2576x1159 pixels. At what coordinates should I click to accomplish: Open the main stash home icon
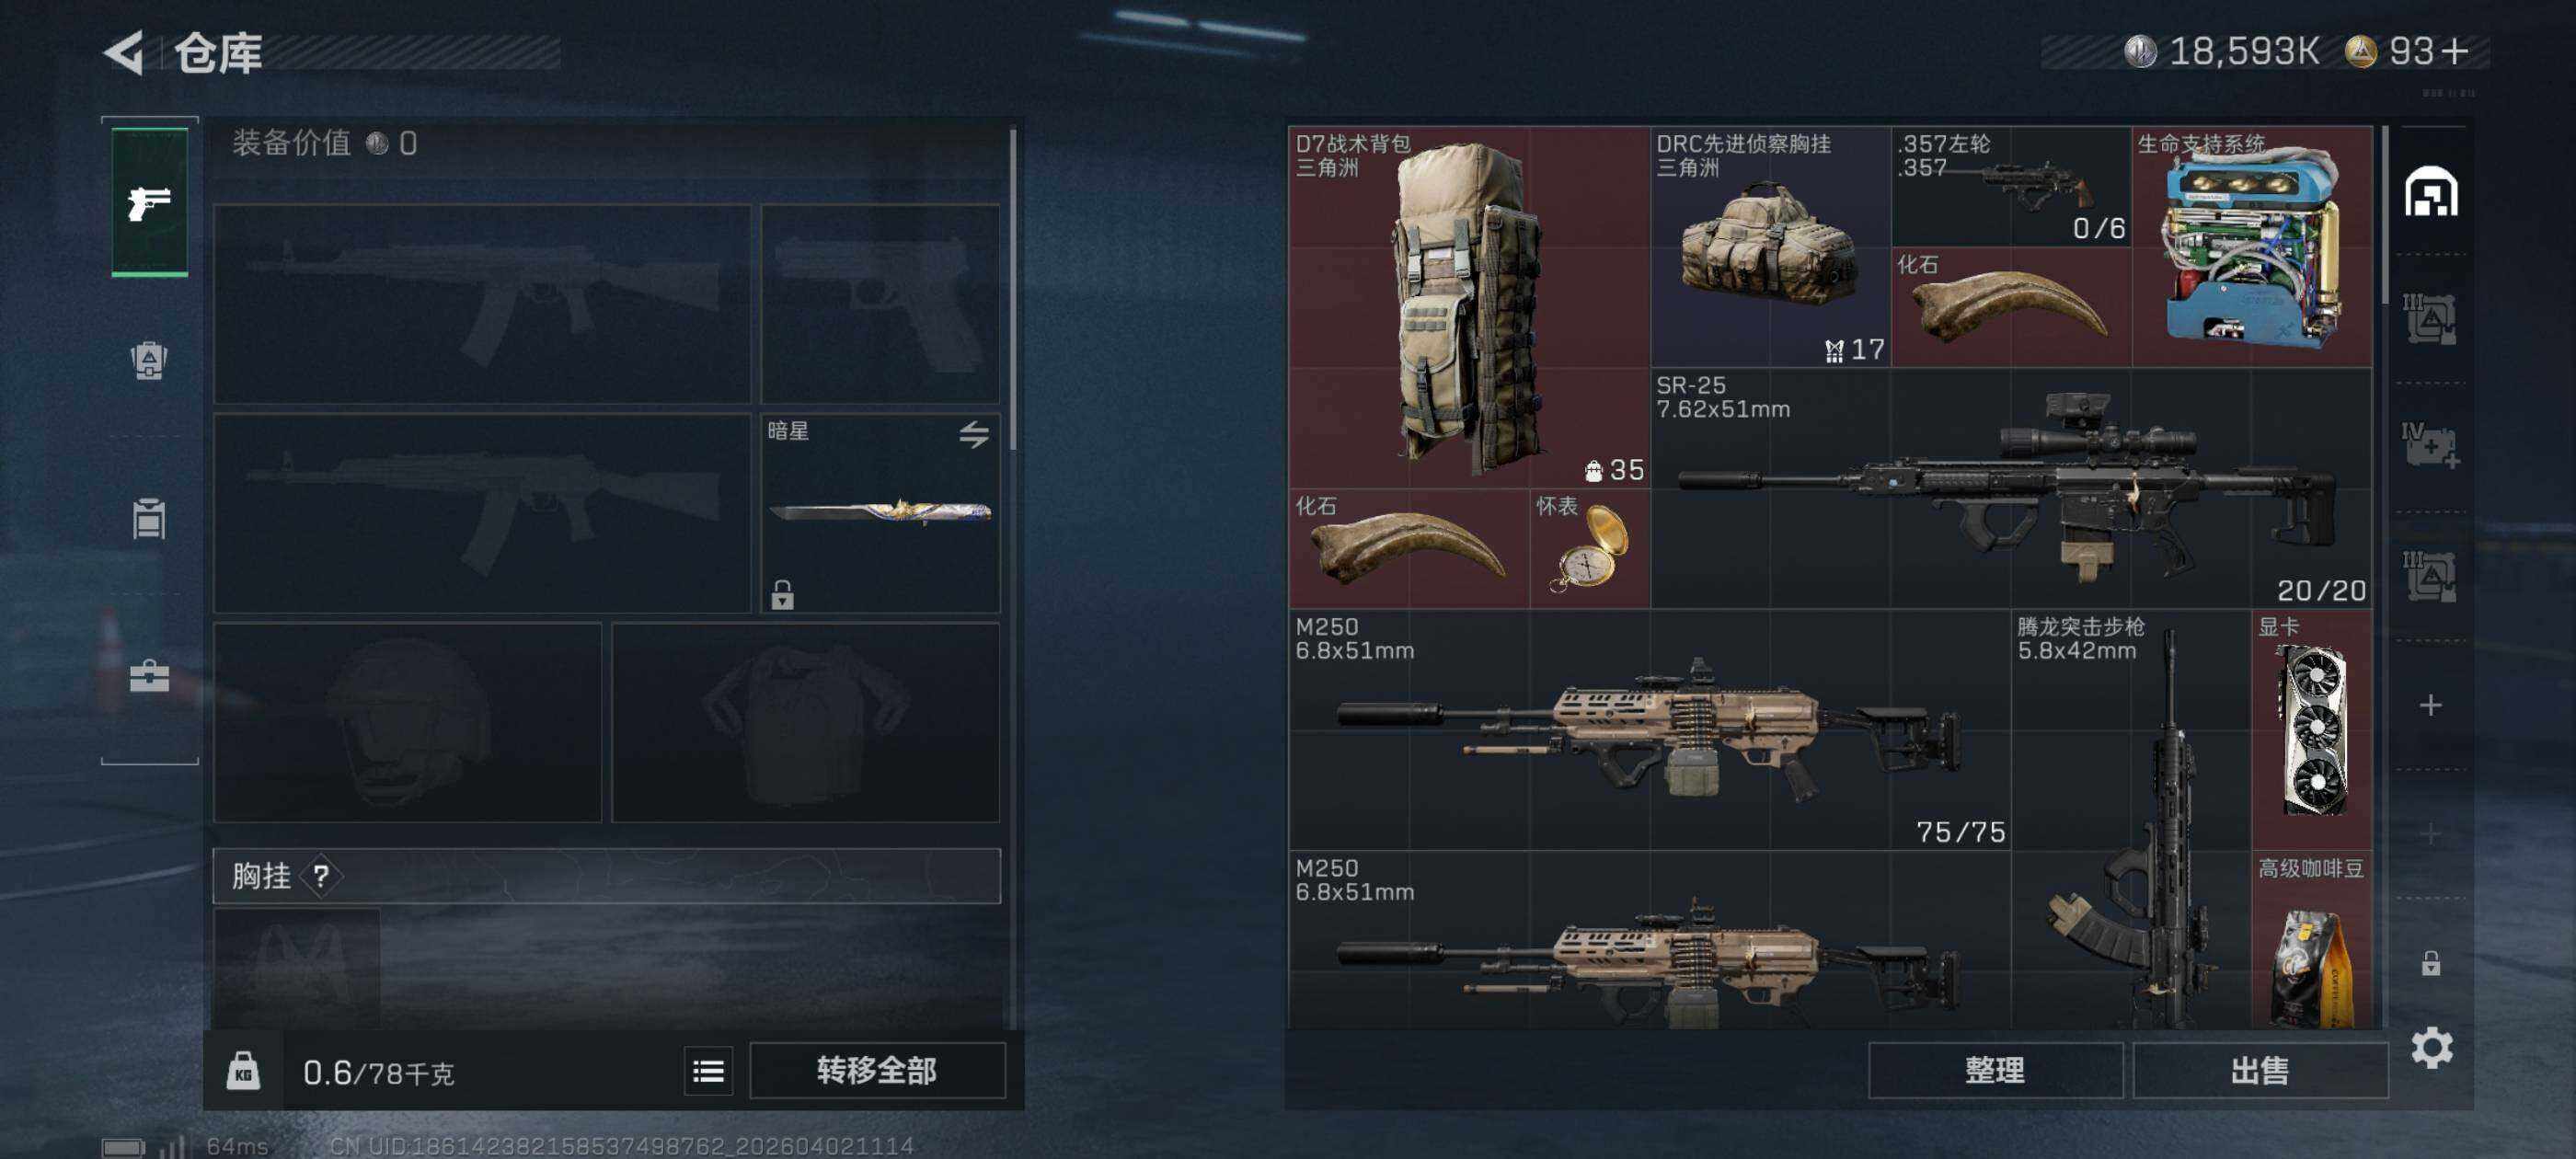point(2431,192)
